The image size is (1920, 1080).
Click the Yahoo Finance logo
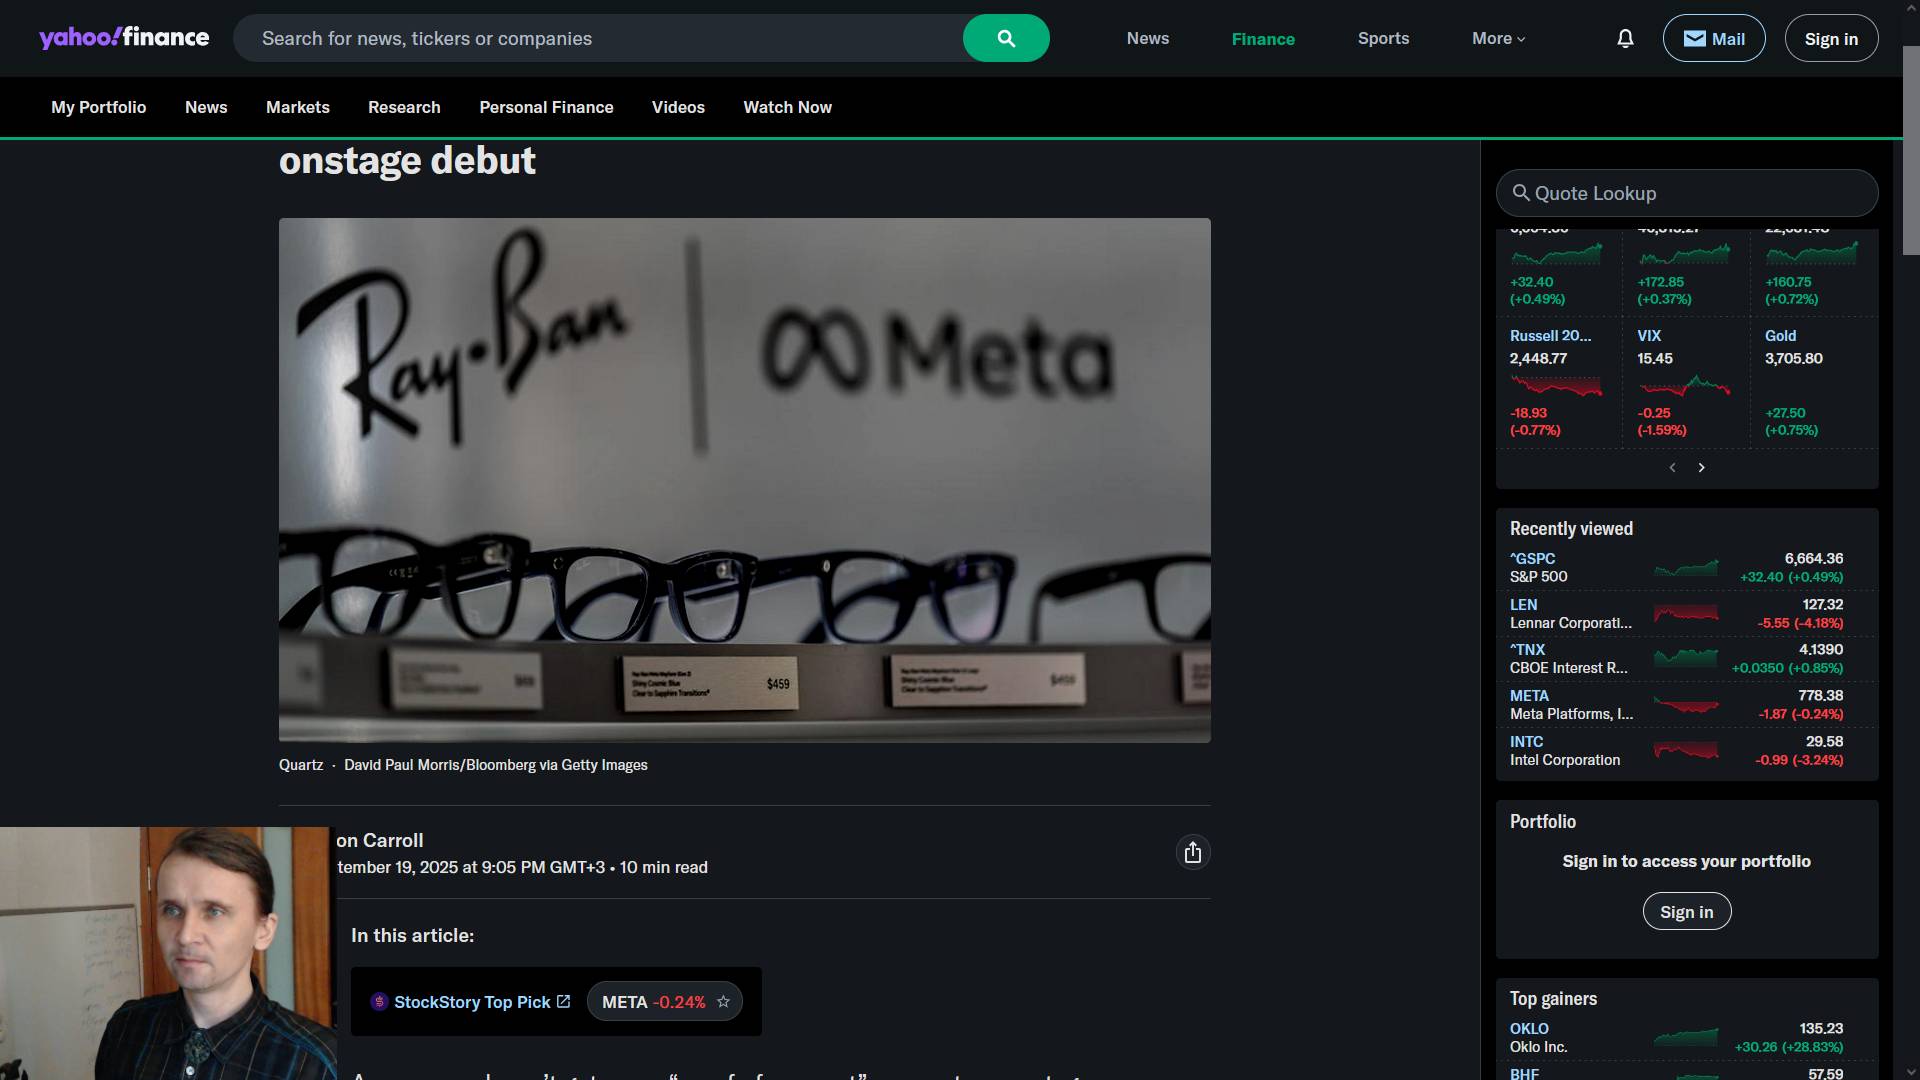coord(124,38)
